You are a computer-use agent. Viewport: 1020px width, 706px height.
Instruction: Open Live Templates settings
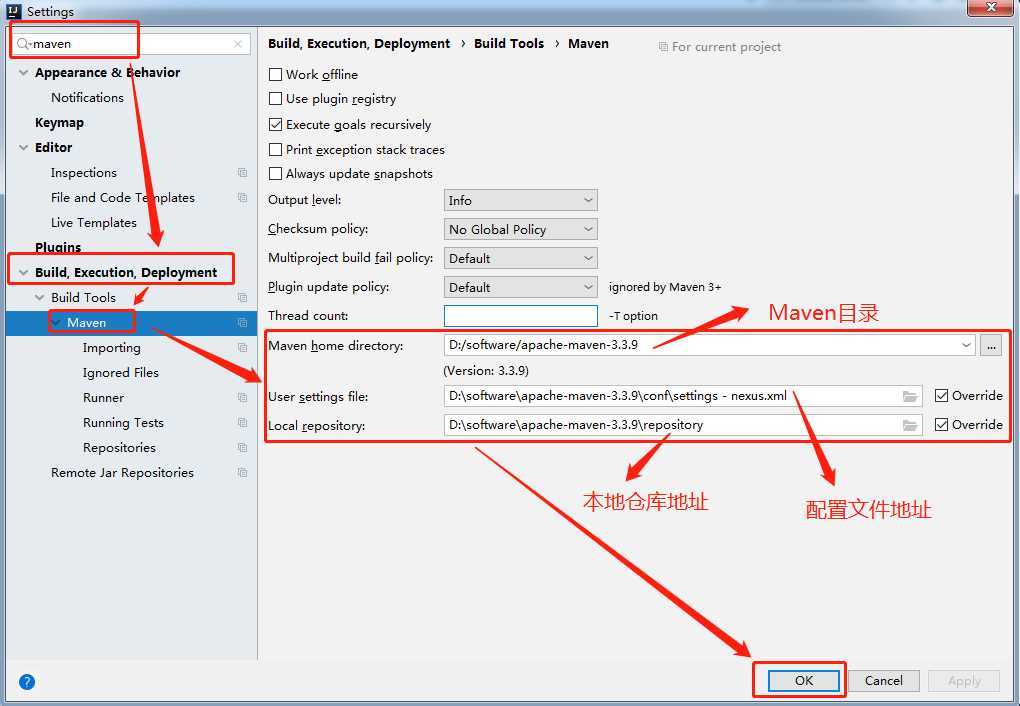coord(94,223)
